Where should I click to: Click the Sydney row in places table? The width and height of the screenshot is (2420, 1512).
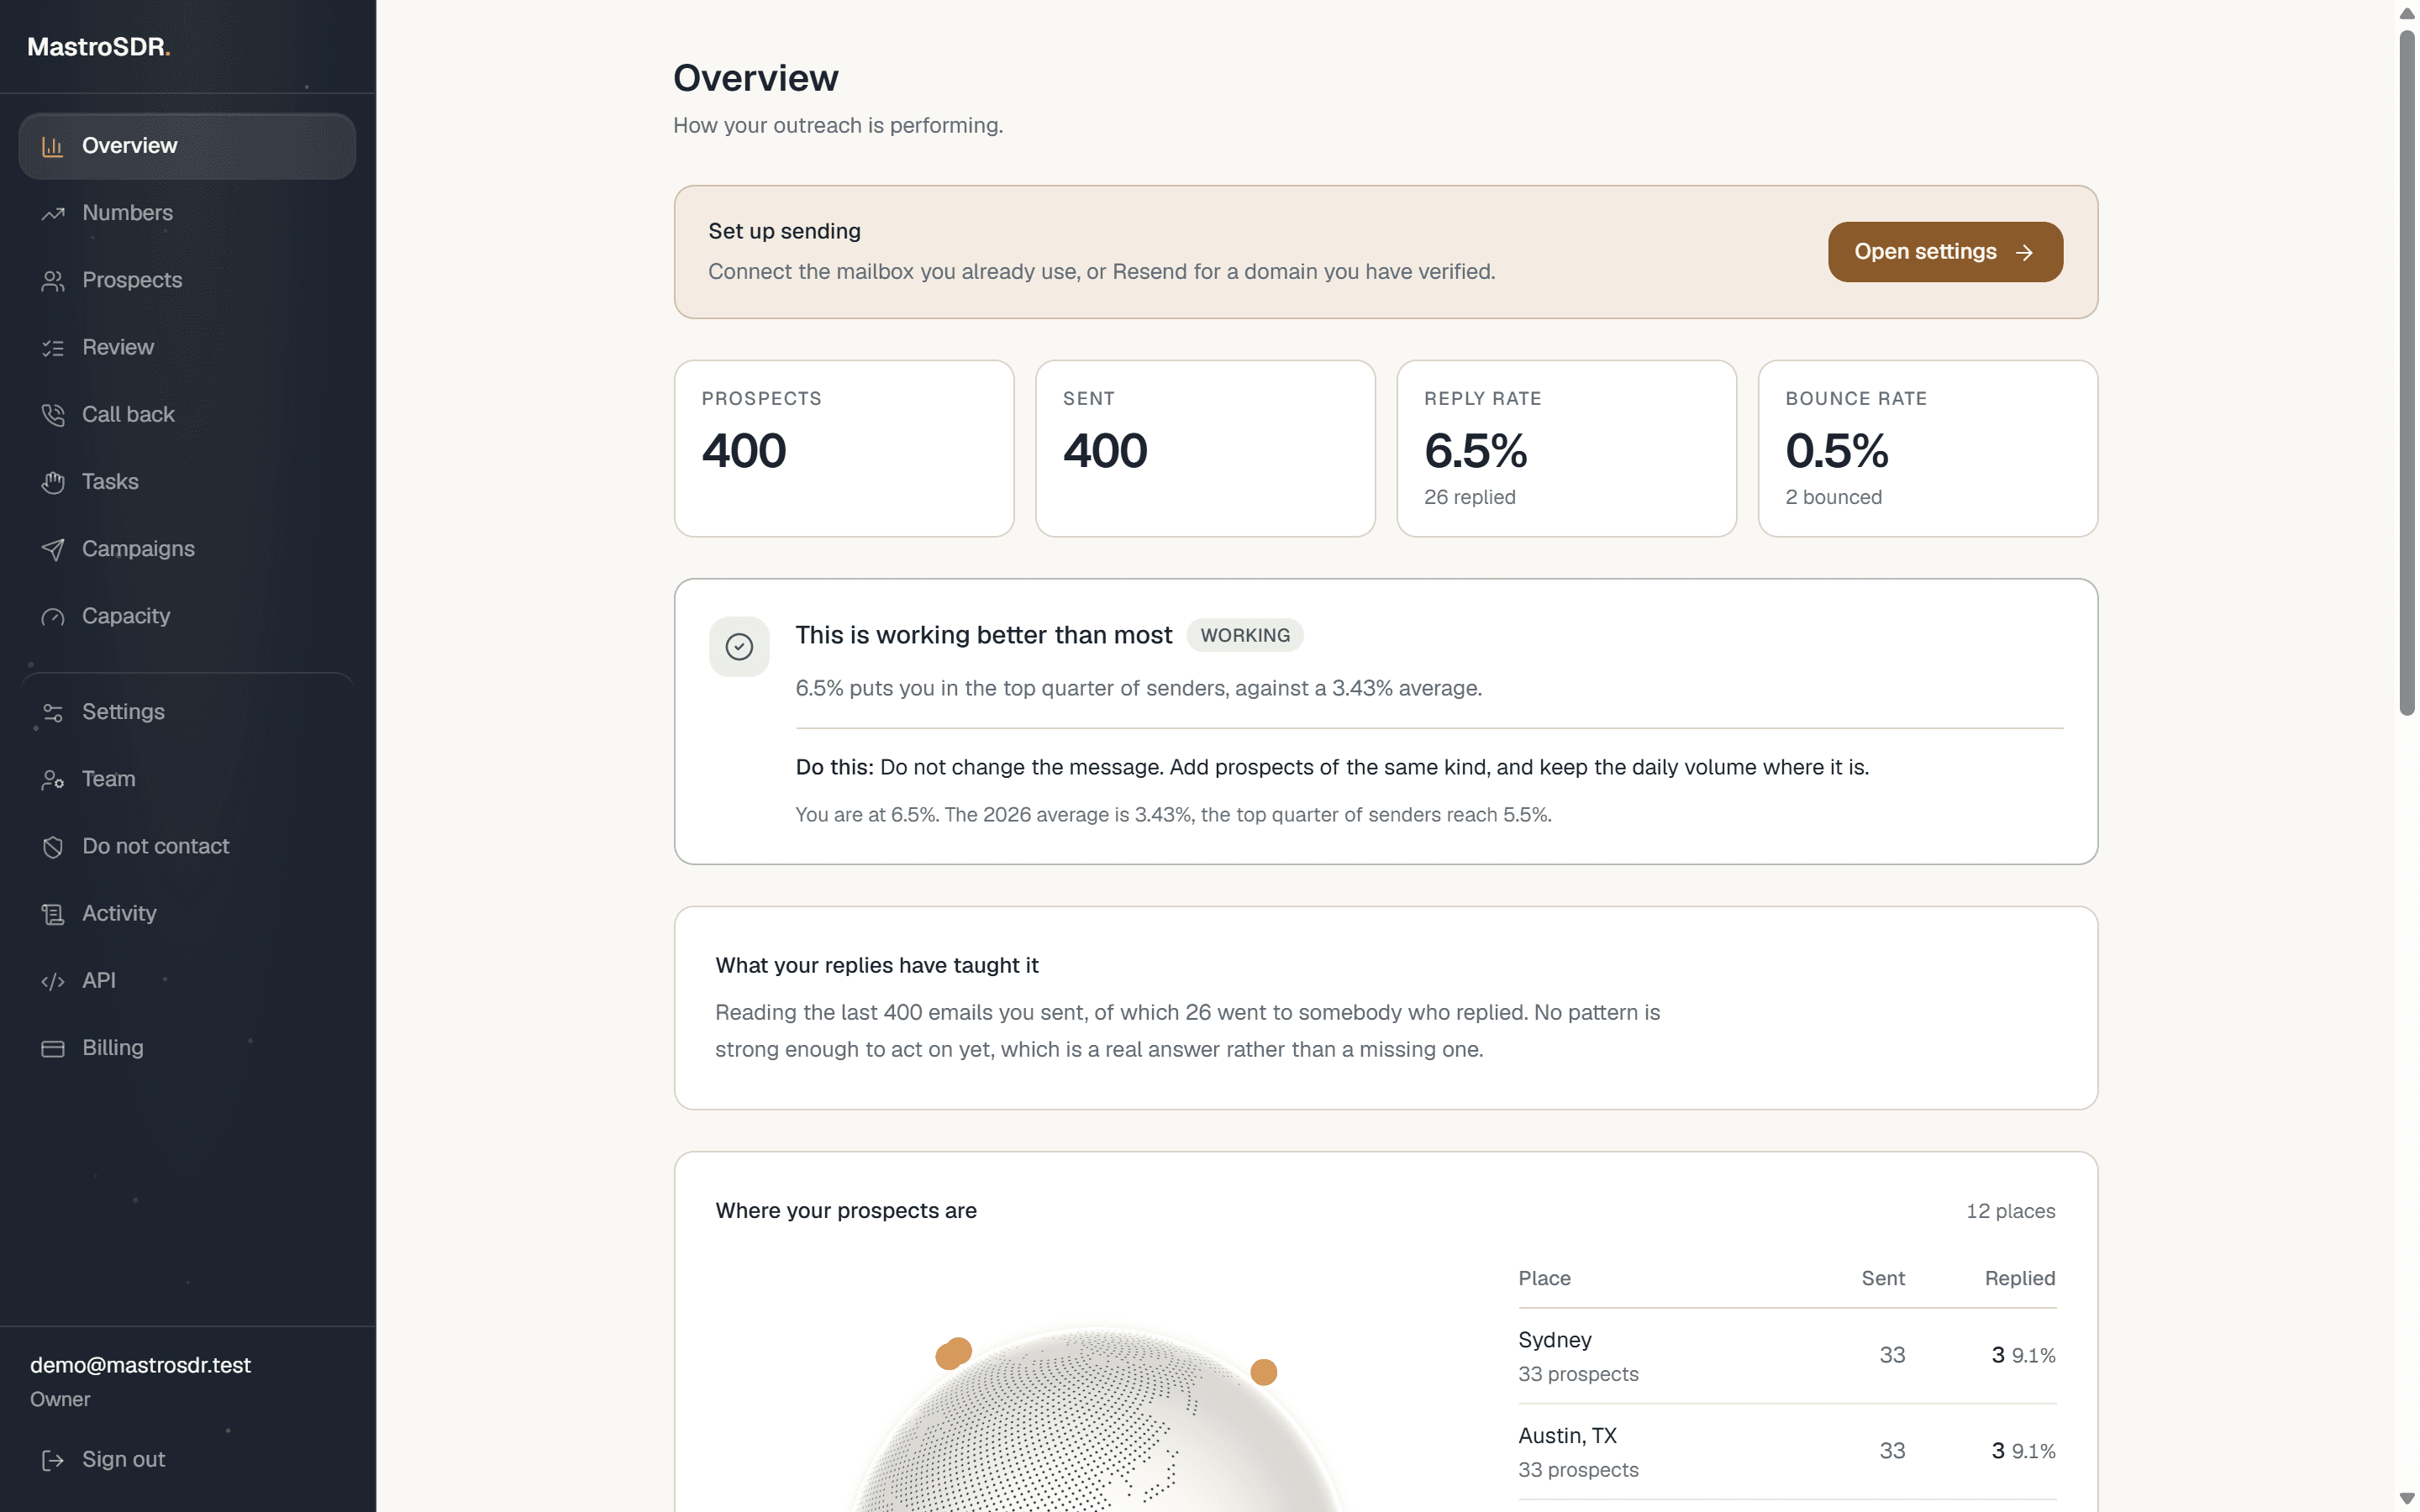[1787, 1356]
